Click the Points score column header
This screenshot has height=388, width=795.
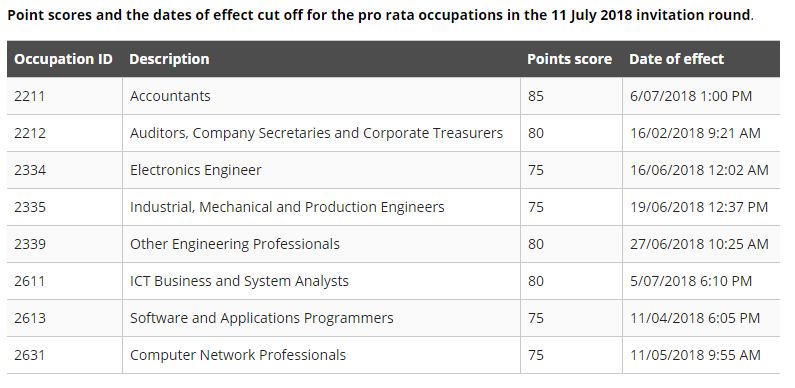pos(569,59)
